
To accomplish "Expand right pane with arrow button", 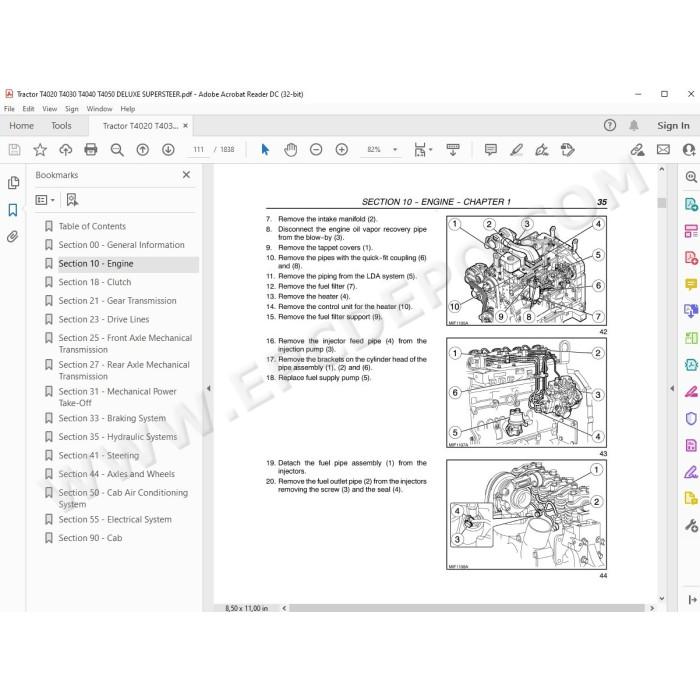I will pyautogui.click(x=692, y=600).
